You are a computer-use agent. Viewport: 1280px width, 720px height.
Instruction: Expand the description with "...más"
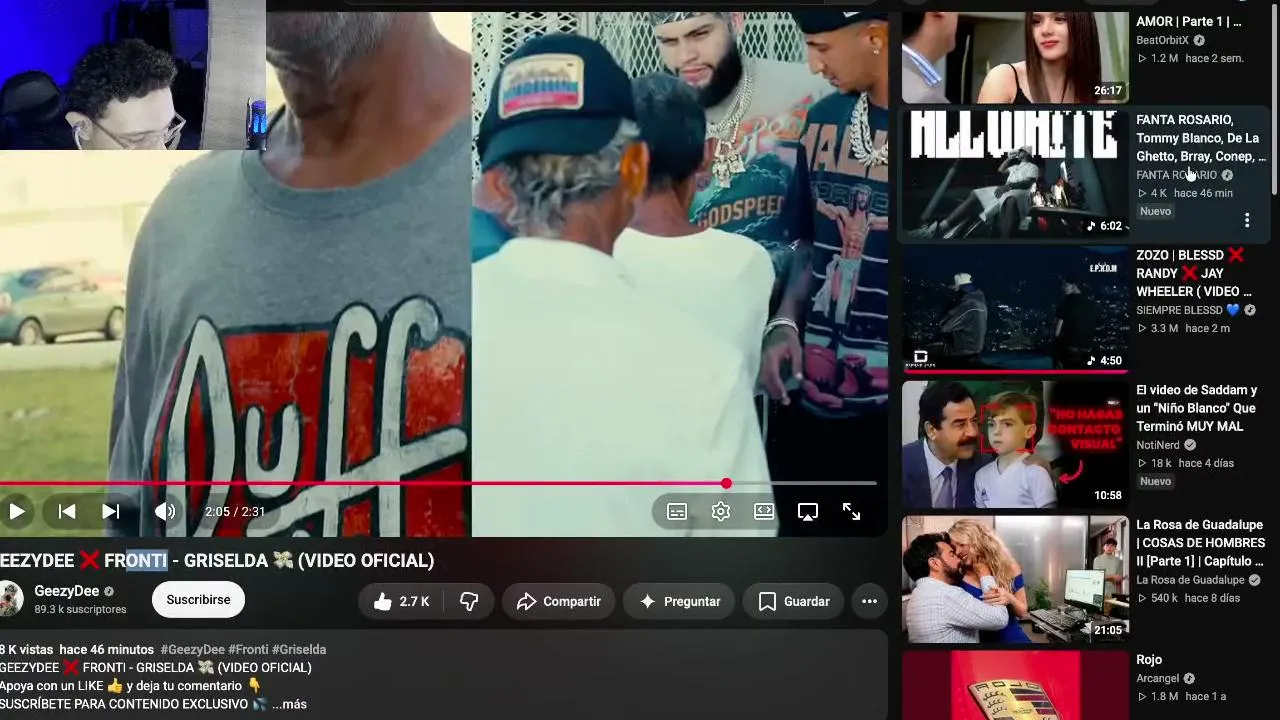pyautogui.click(x=289, y=704)
